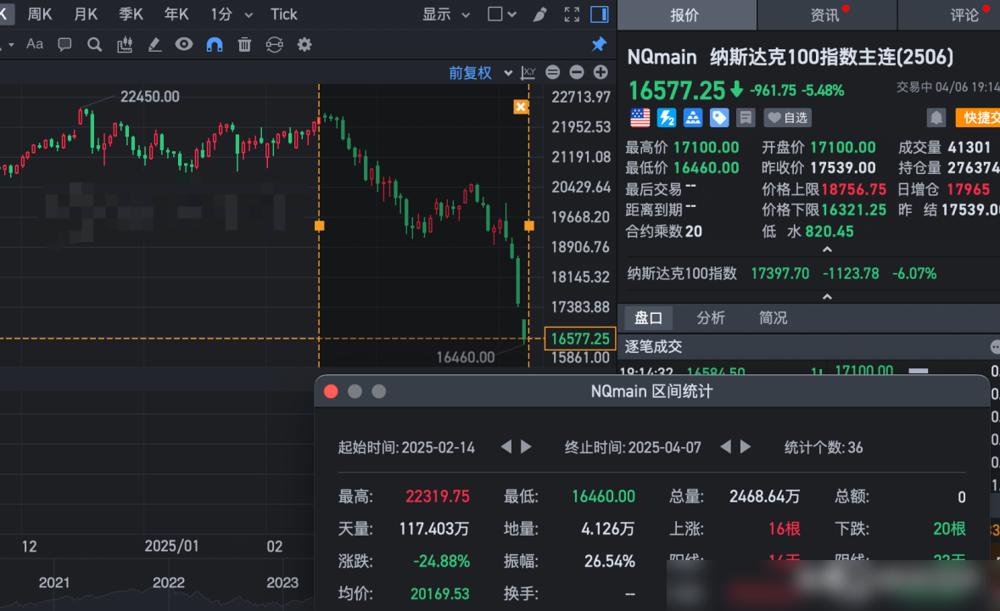The height and width of the screenshot is (611, 1000).
Task: Click the 振幅 26.54% value
Action: [609, 561]
